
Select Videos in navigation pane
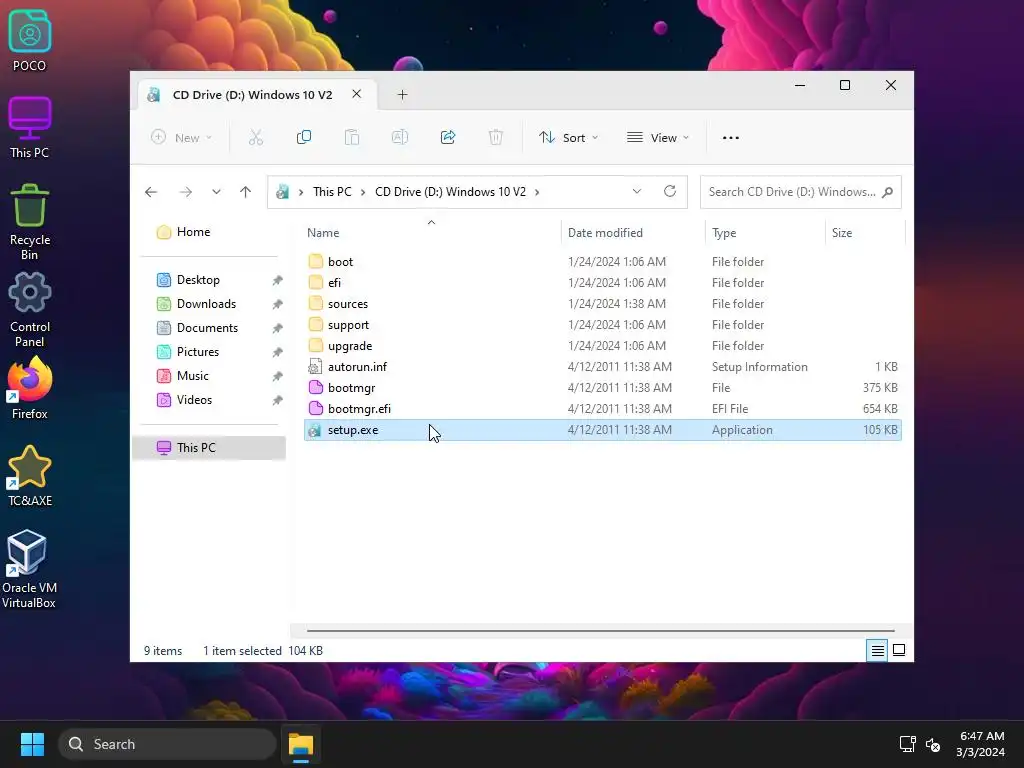tap(209, 400)
